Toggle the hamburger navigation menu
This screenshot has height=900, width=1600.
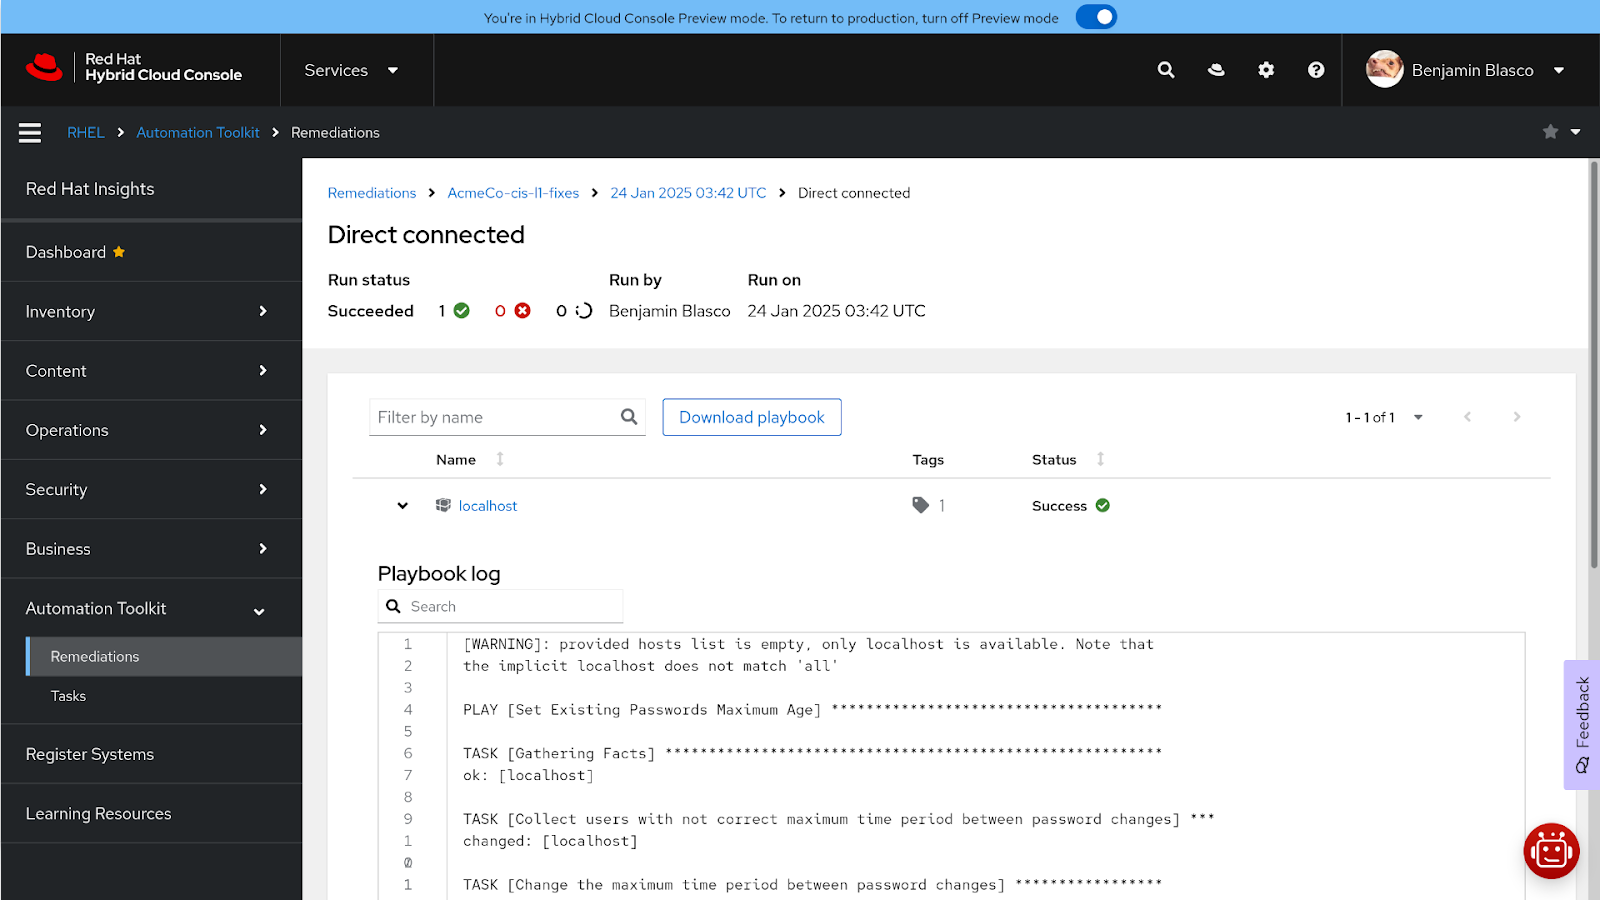click(30, 132)
